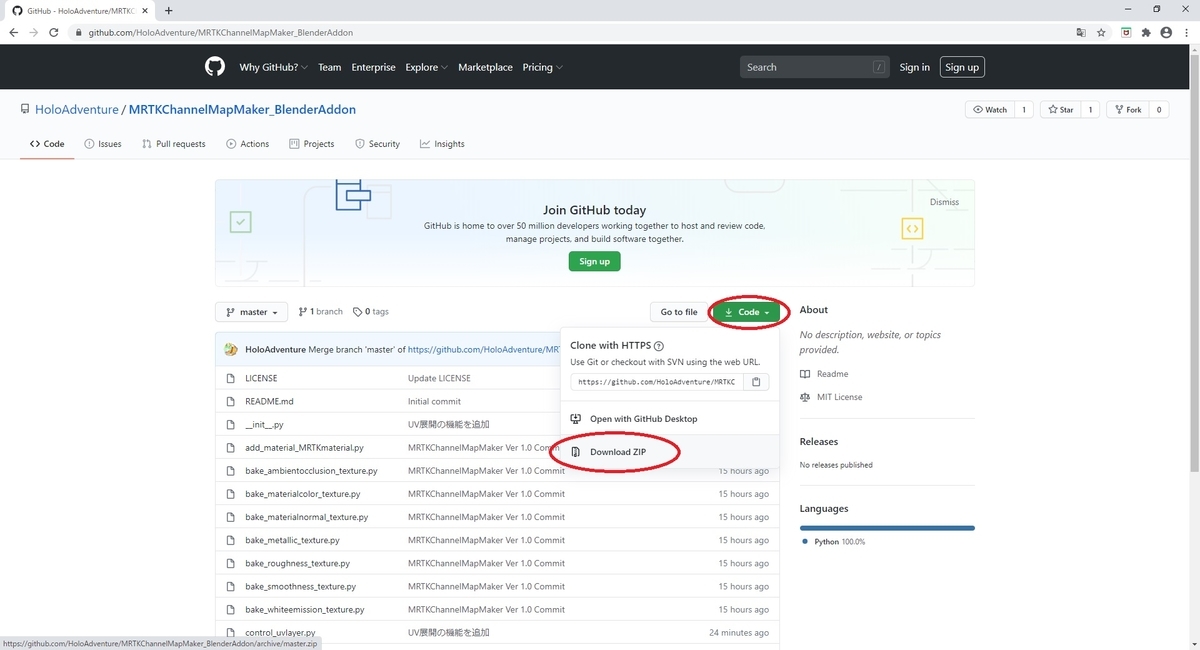The height and width of the screenshot is (650, 1200).
Task: Open add_material_MRTKmaterial.py file
Action: 304,447
